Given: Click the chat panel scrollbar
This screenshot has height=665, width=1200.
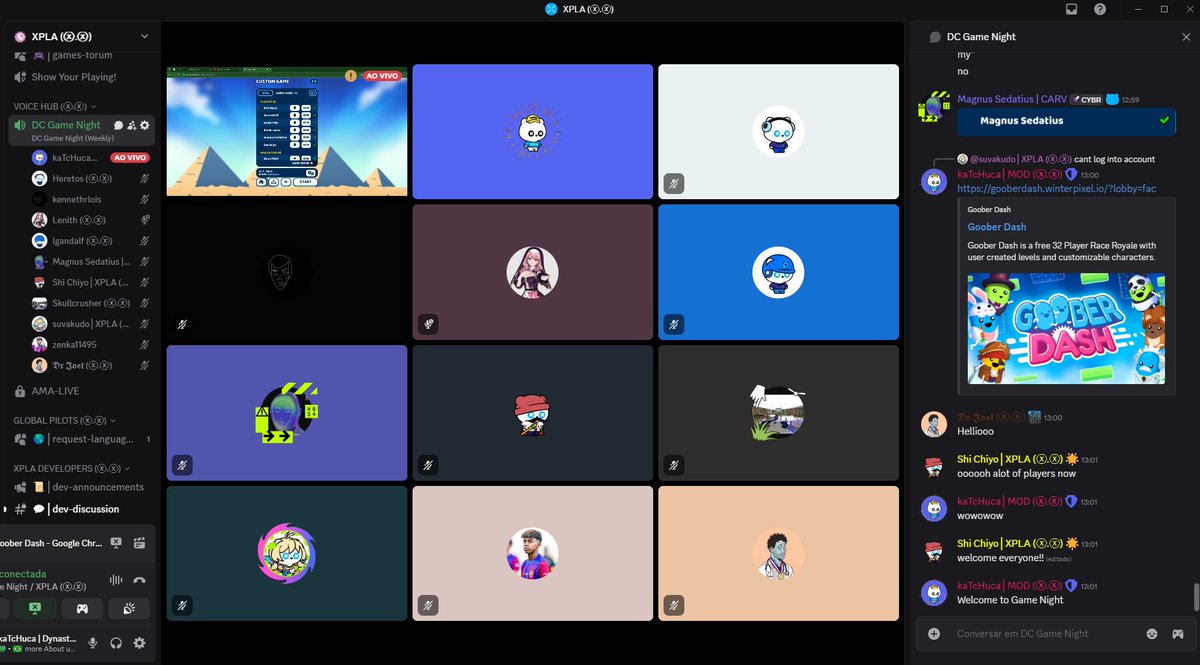Looking at the screenshot, I should (1195, 596).
